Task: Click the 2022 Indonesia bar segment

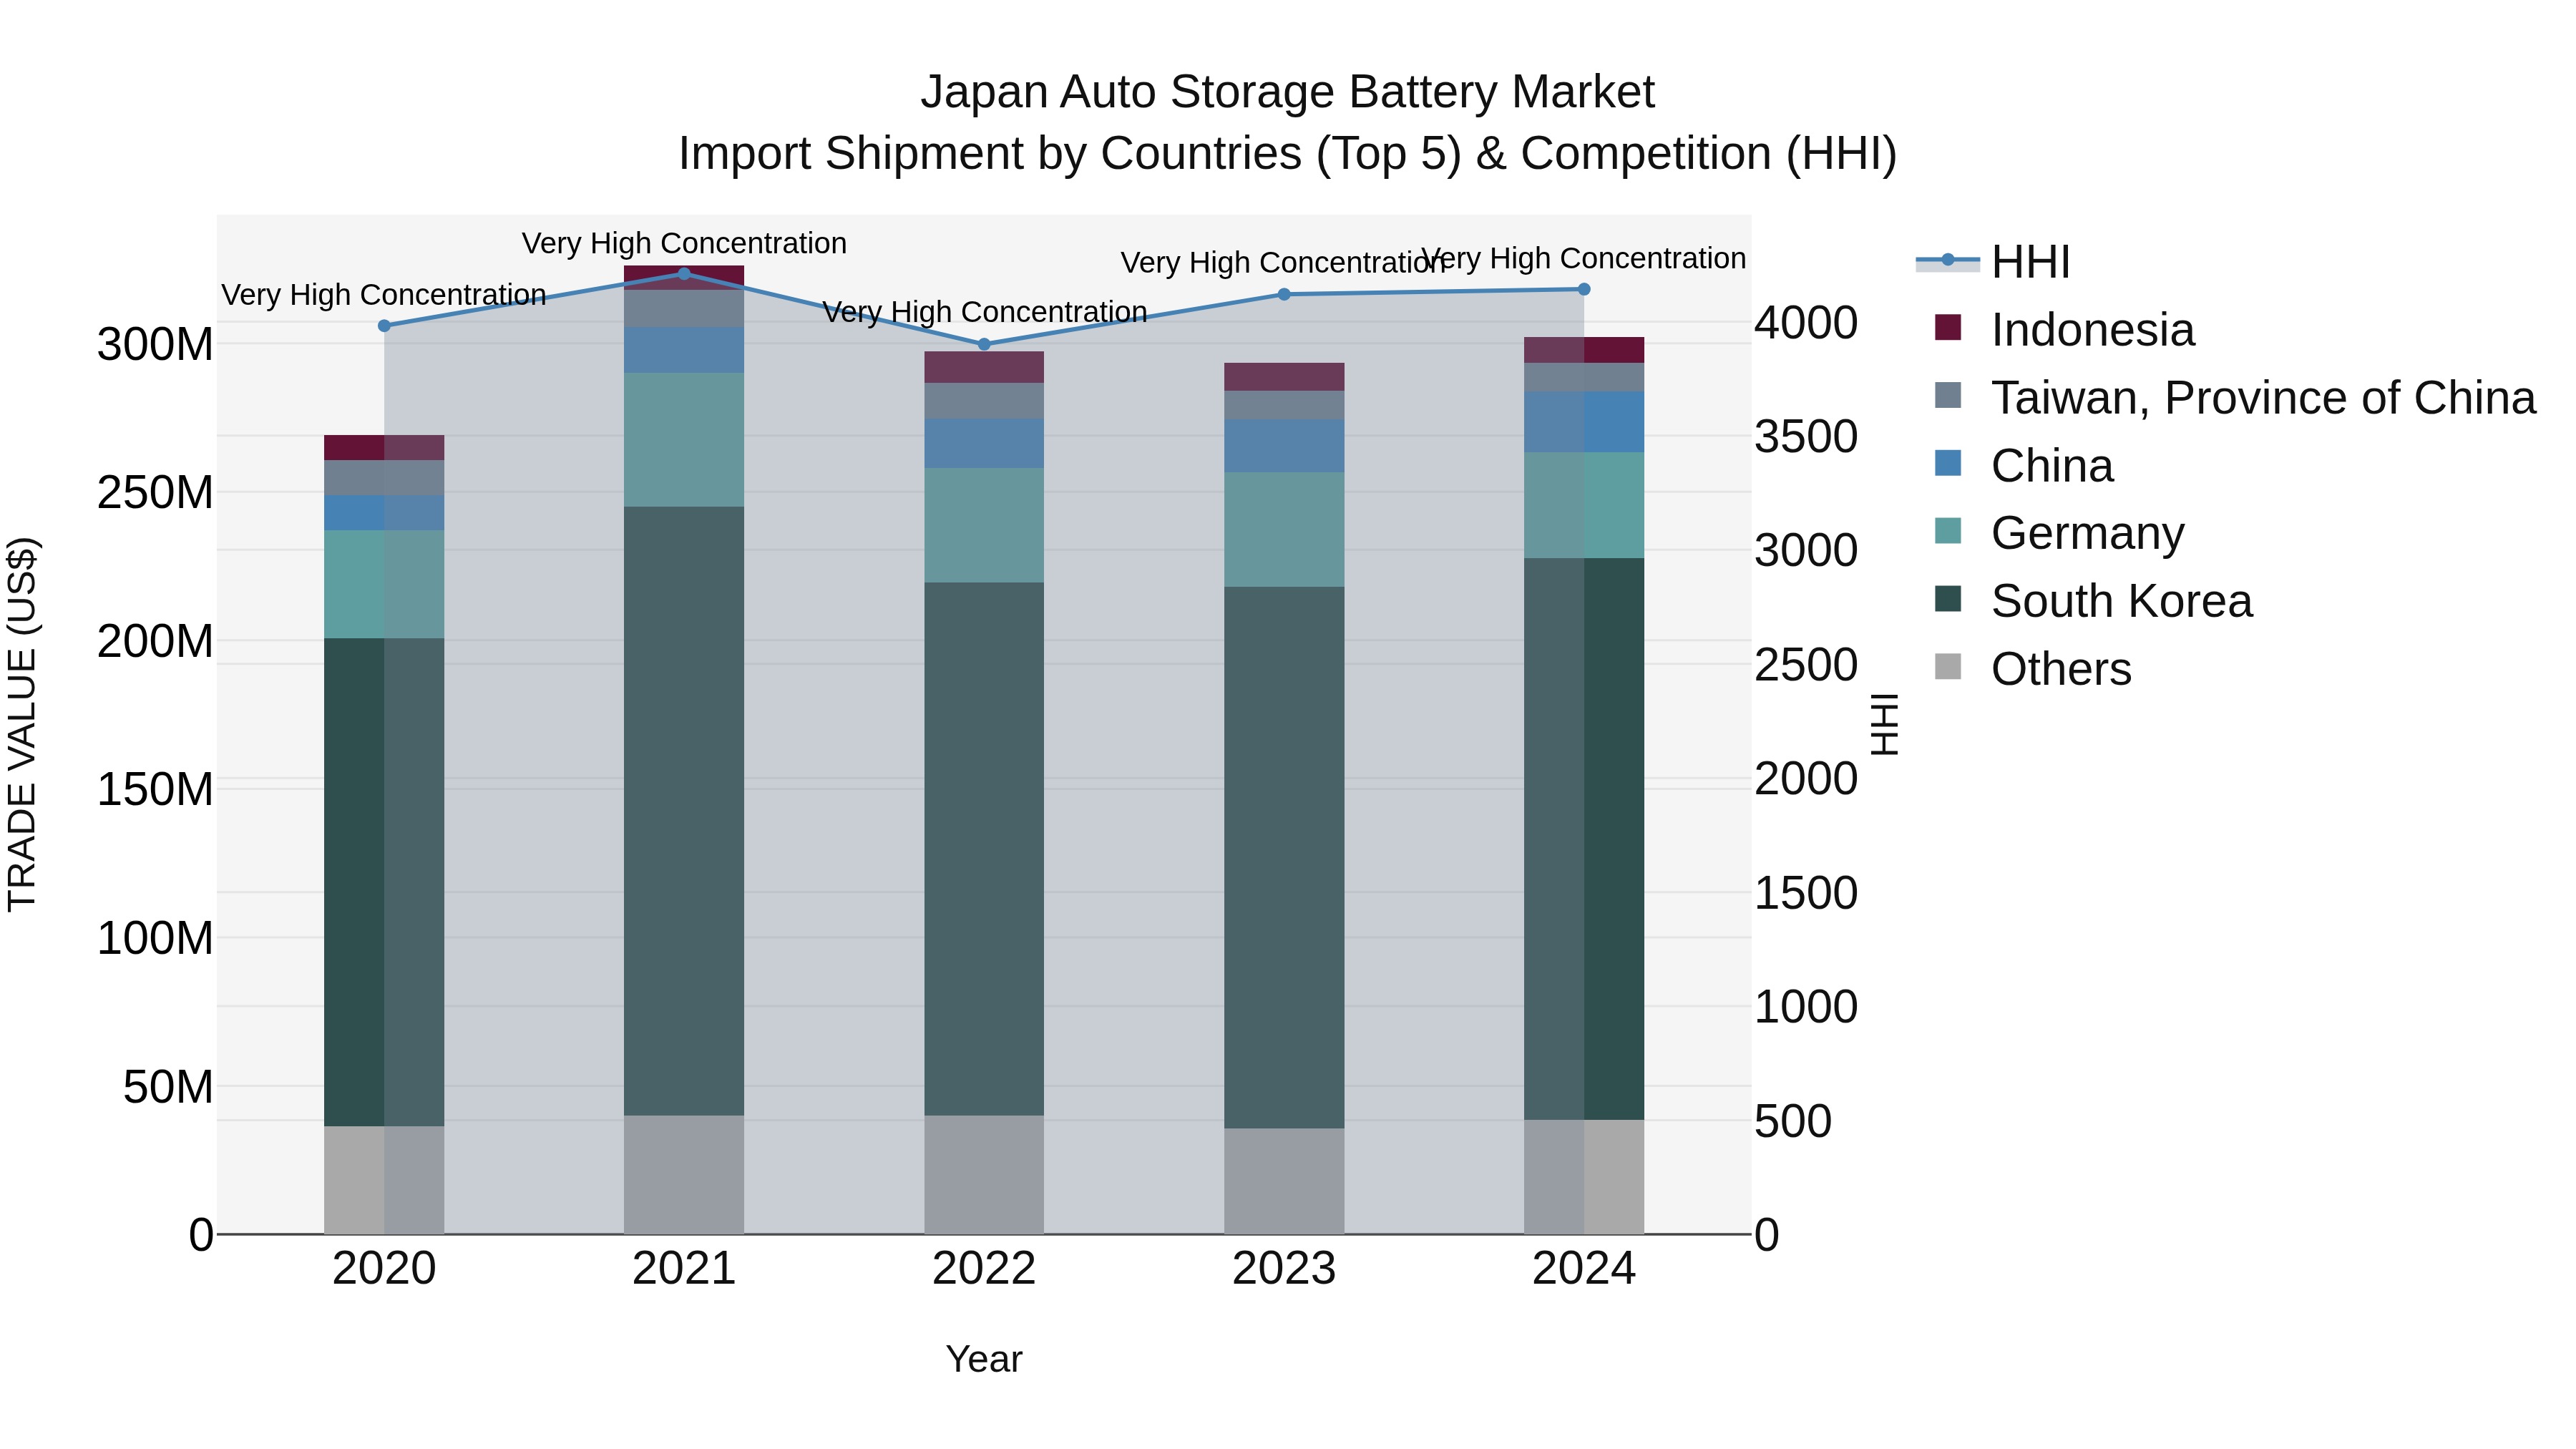Action: [x=984, y=367]
